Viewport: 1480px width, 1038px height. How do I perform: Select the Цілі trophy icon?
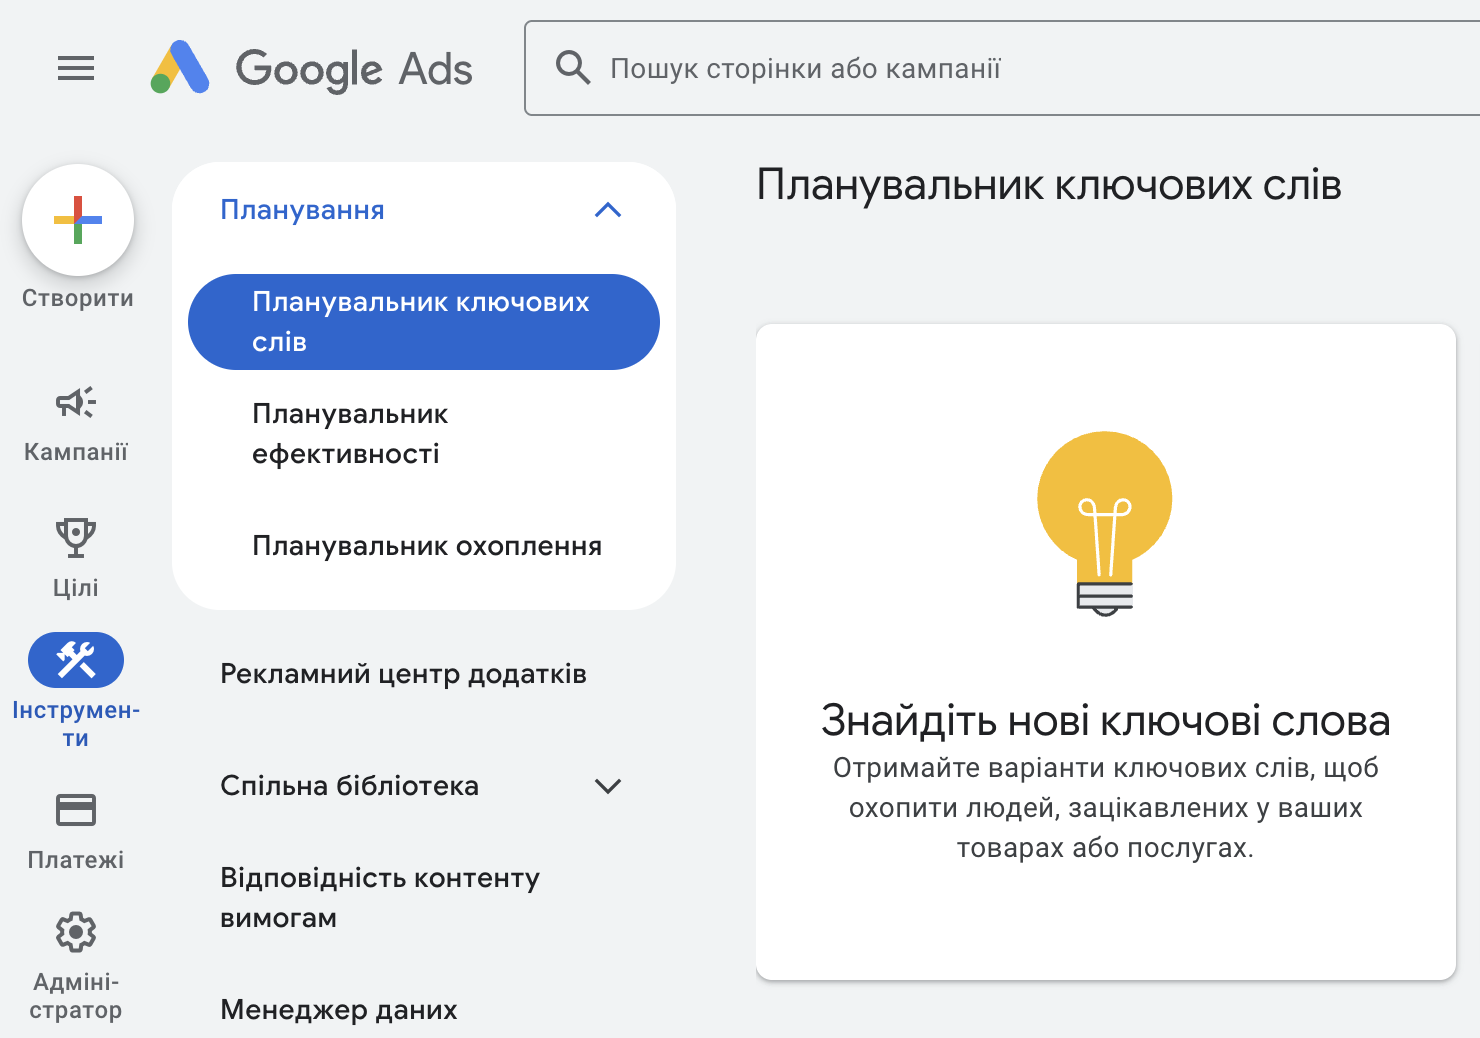76,545
